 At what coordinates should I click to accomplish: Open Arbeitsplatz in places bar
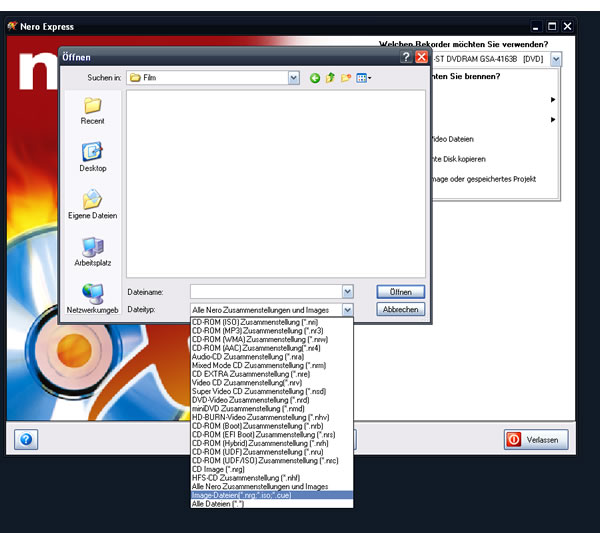point(93,252)
